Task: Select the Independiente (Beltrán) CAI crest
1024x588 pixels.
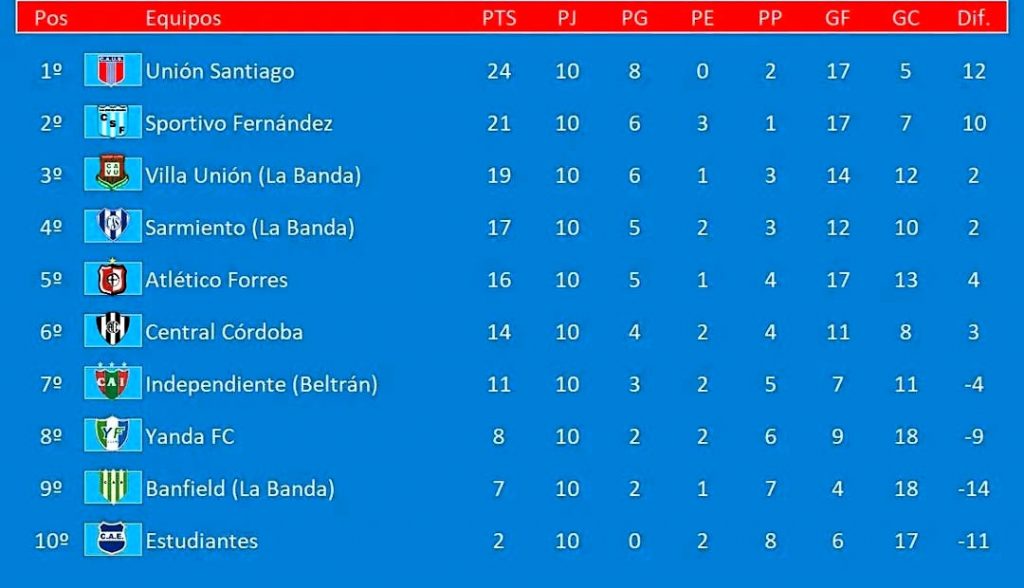Action: click(112, 382)
